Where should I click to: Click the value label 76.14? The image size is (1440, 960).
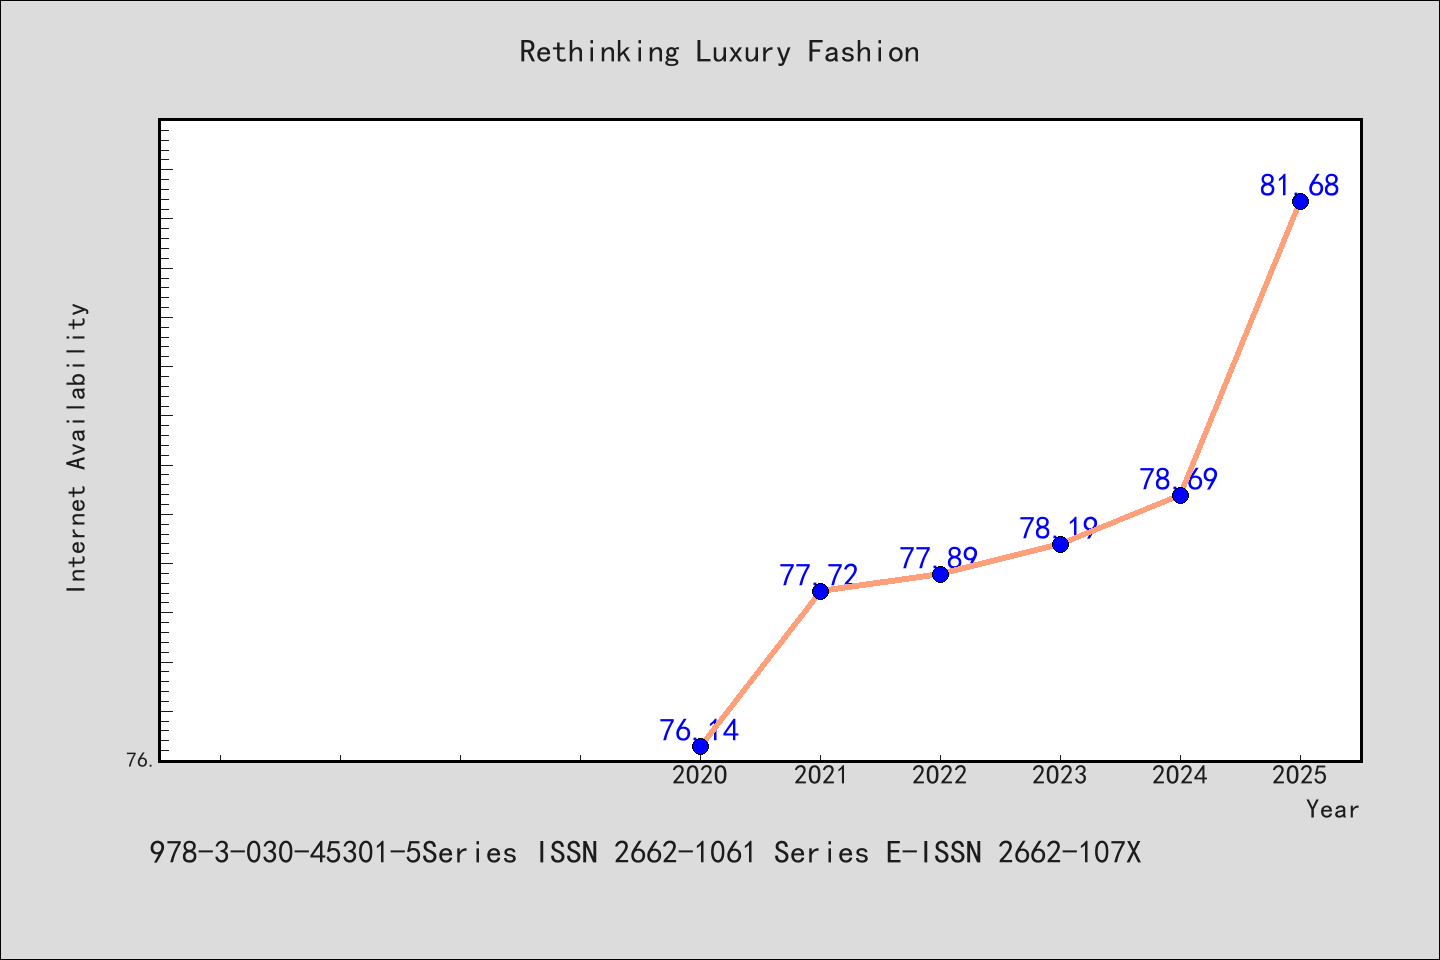click(699, 730)
